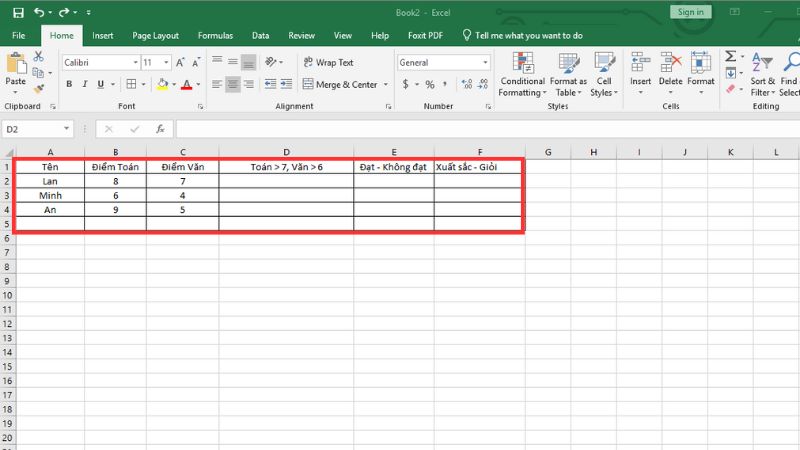Click the Format Painter brush icon
Image resolution: width=800 pixels, height=450 pixels.
(x=38, y=87)
